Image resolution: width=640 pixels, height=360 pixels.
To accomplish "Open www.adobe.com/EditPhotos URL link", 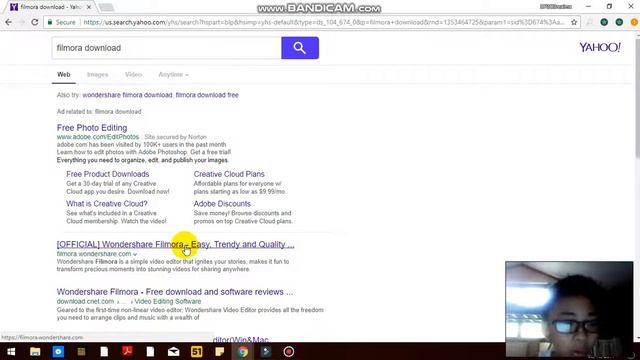I will point(98,137).
